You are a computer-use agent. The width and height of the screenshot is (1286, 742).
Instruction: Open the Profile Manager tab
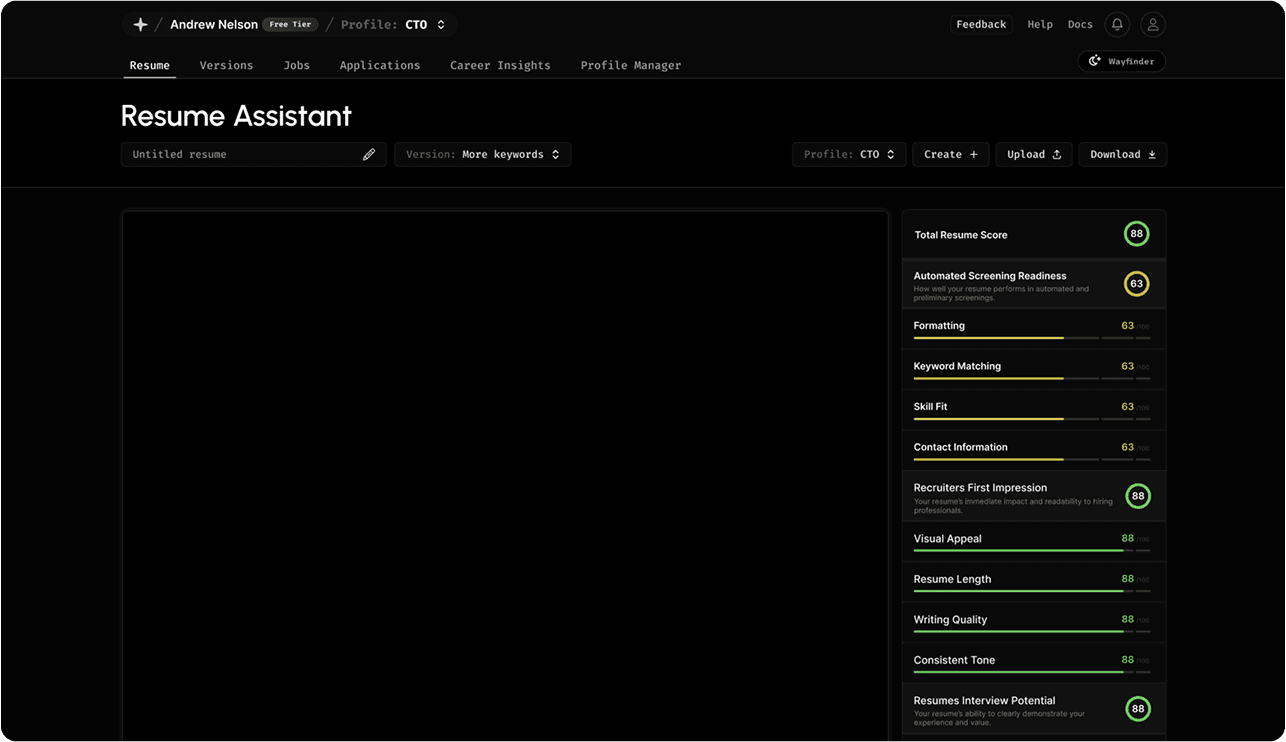point(630,66)
